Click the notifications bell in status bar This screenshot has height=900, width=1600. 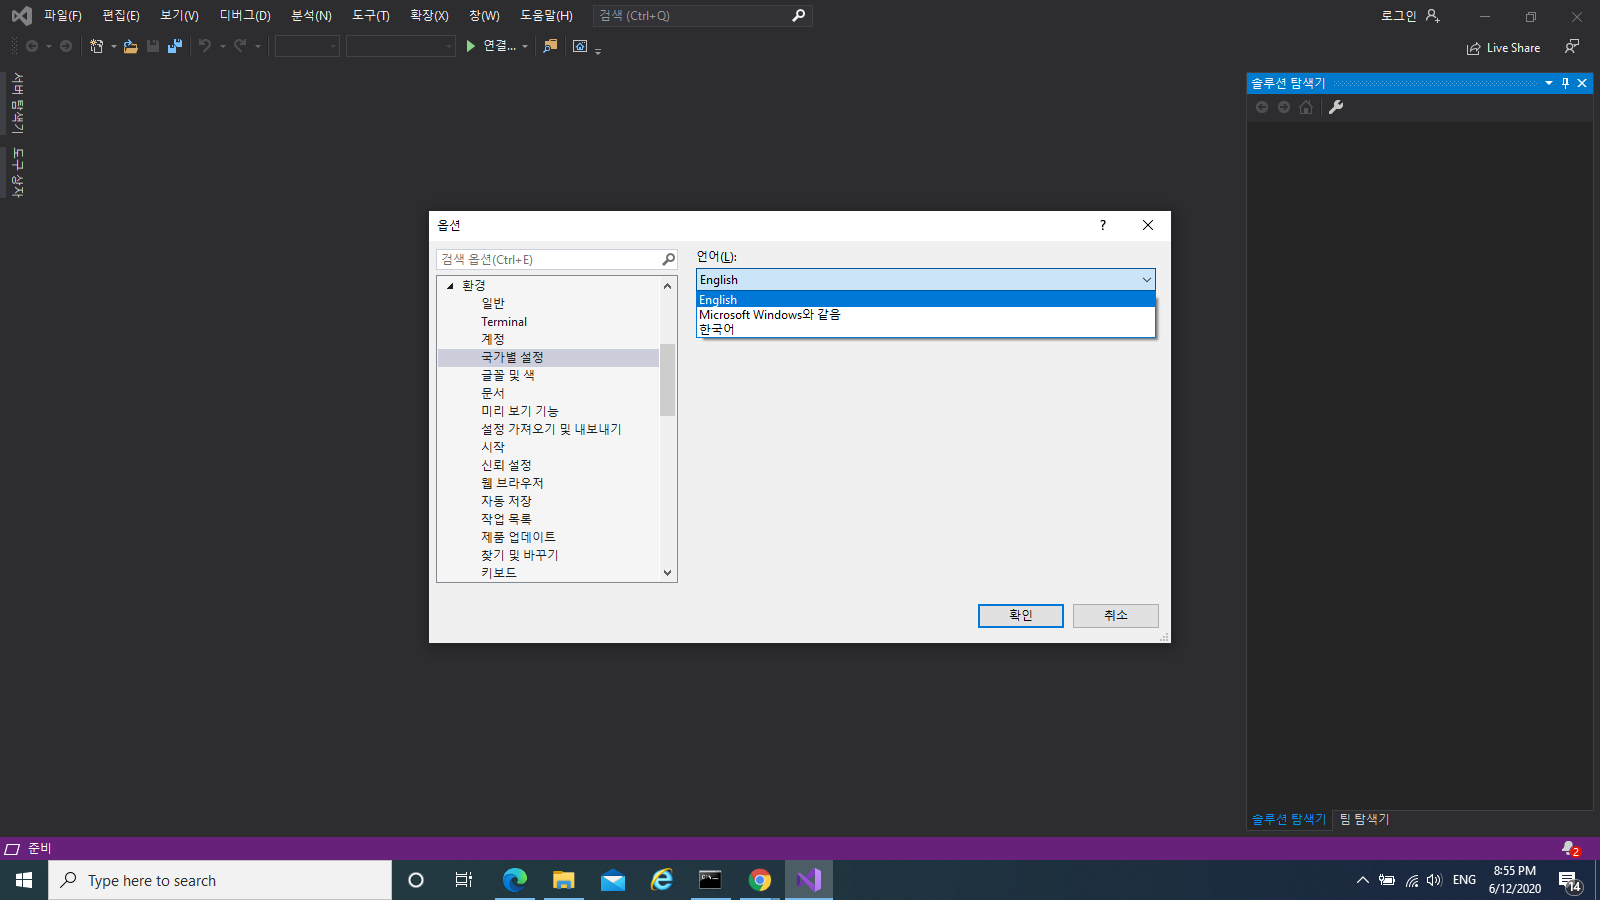tap(1569, 849)
